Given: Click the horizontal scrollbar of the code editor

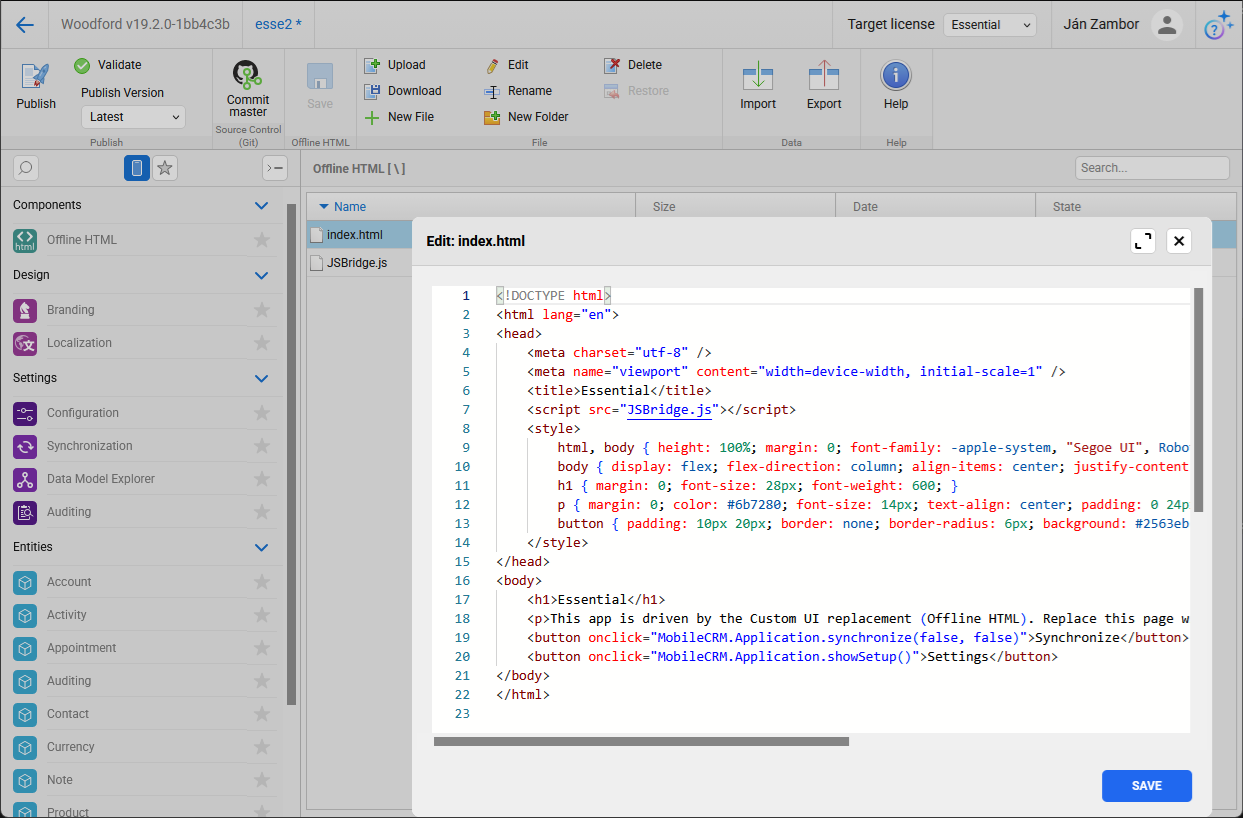Looking at the screenshot, I should click(641, 742).
